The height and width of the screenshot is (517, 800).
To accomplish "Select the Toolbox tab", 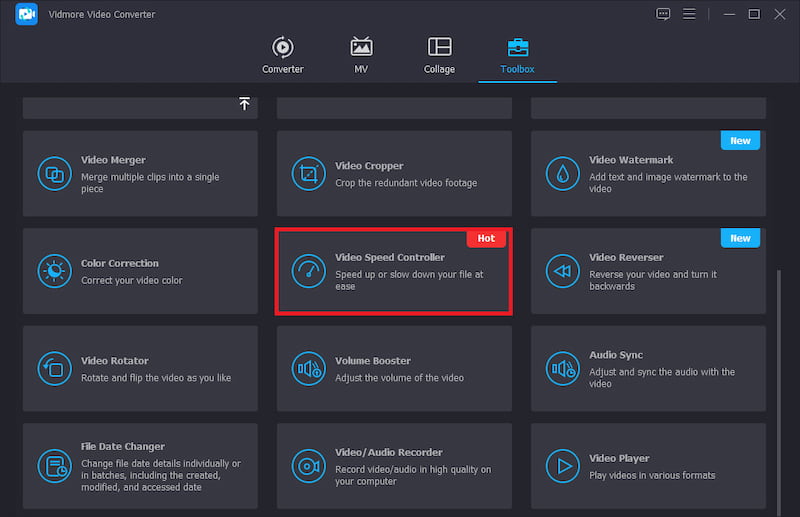I will pos(517,56).
